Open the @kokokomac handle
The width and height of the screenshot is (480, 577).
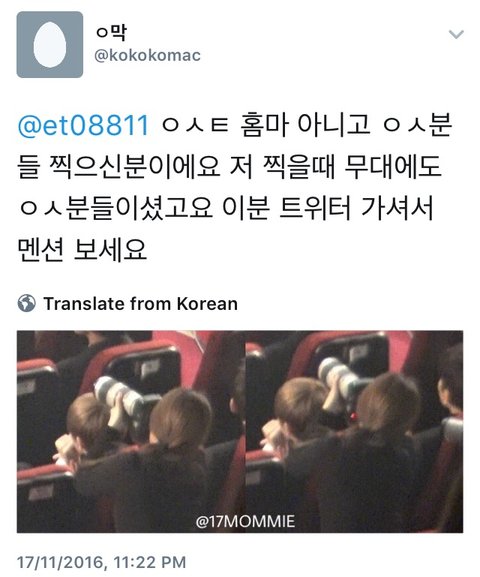(x=148, y=56)
